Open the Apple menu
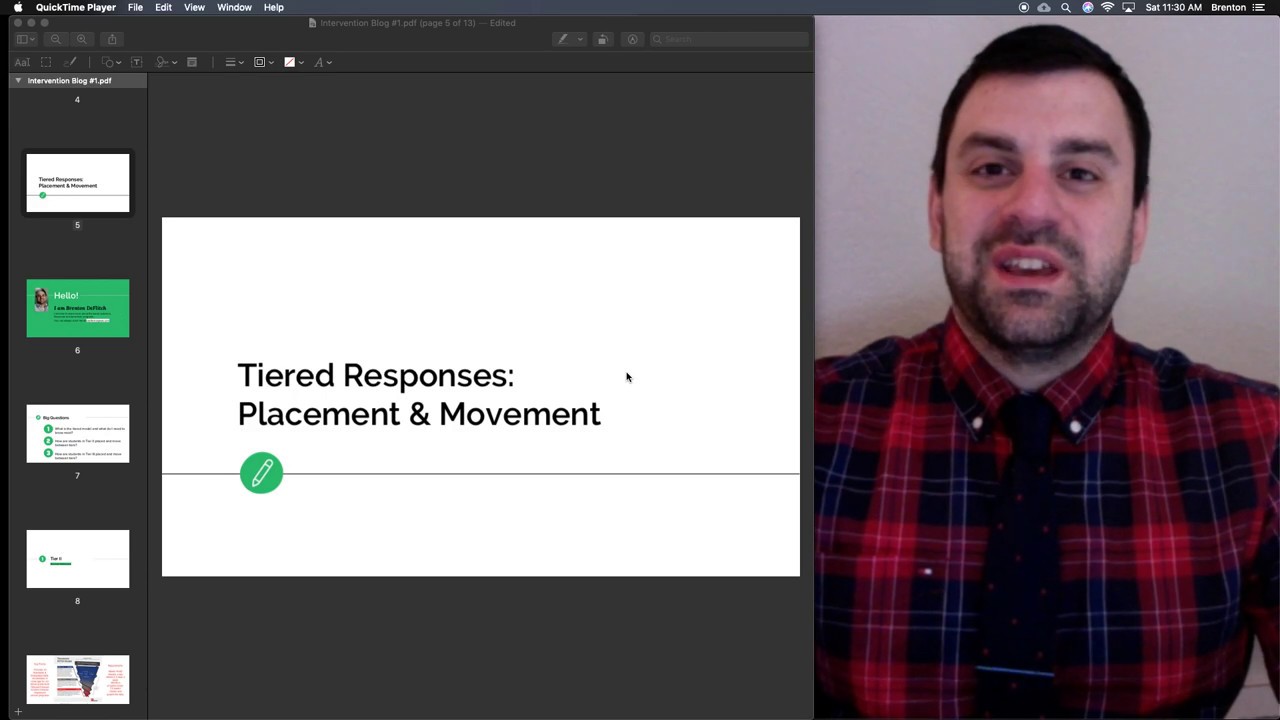1280x720 pixels. click(x=18, y=7)
